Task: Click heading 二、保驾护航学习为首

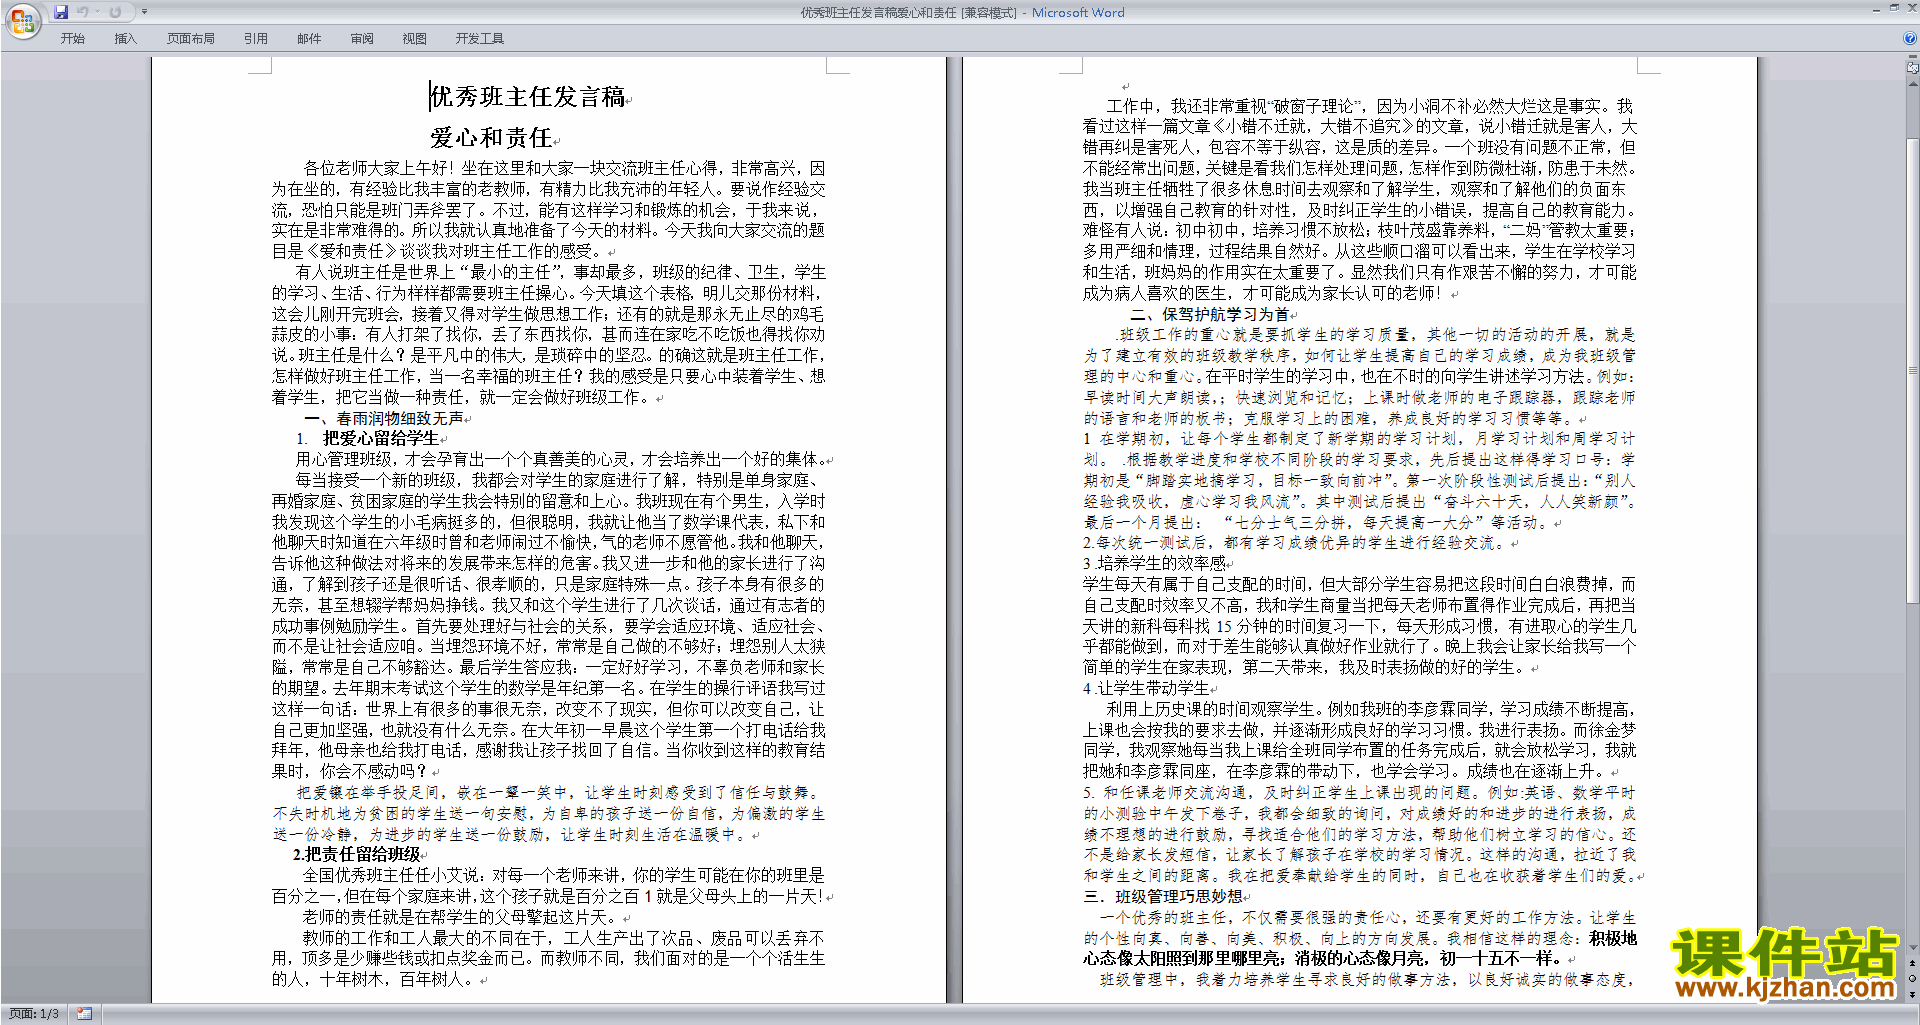Action: click(x=1210, y=314)
